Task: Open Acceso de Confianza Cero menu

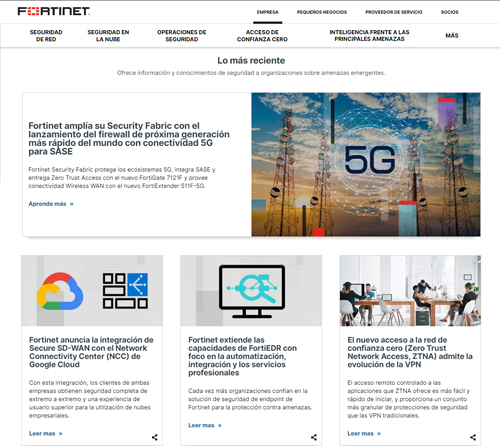Action: (262, 36)
